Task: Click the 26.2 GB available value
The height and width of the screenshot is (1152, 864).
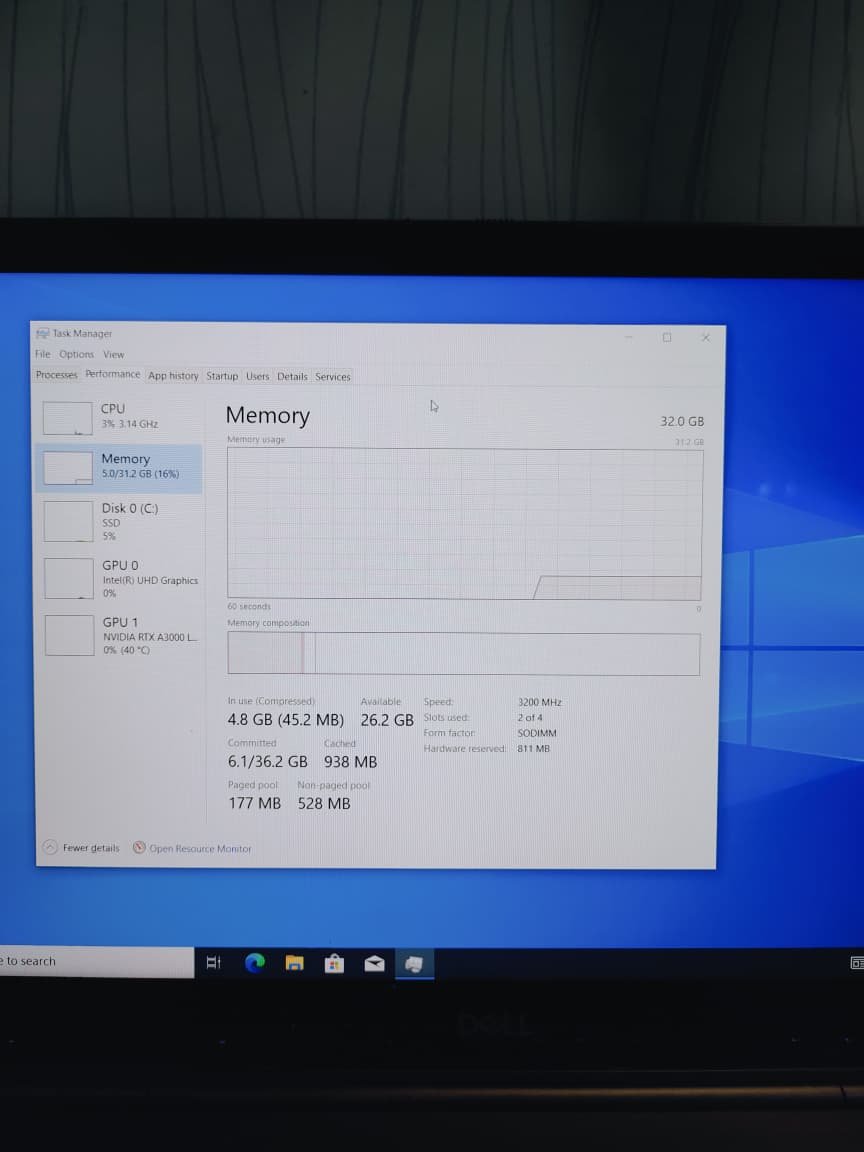Action: click(x=387, y=720)
